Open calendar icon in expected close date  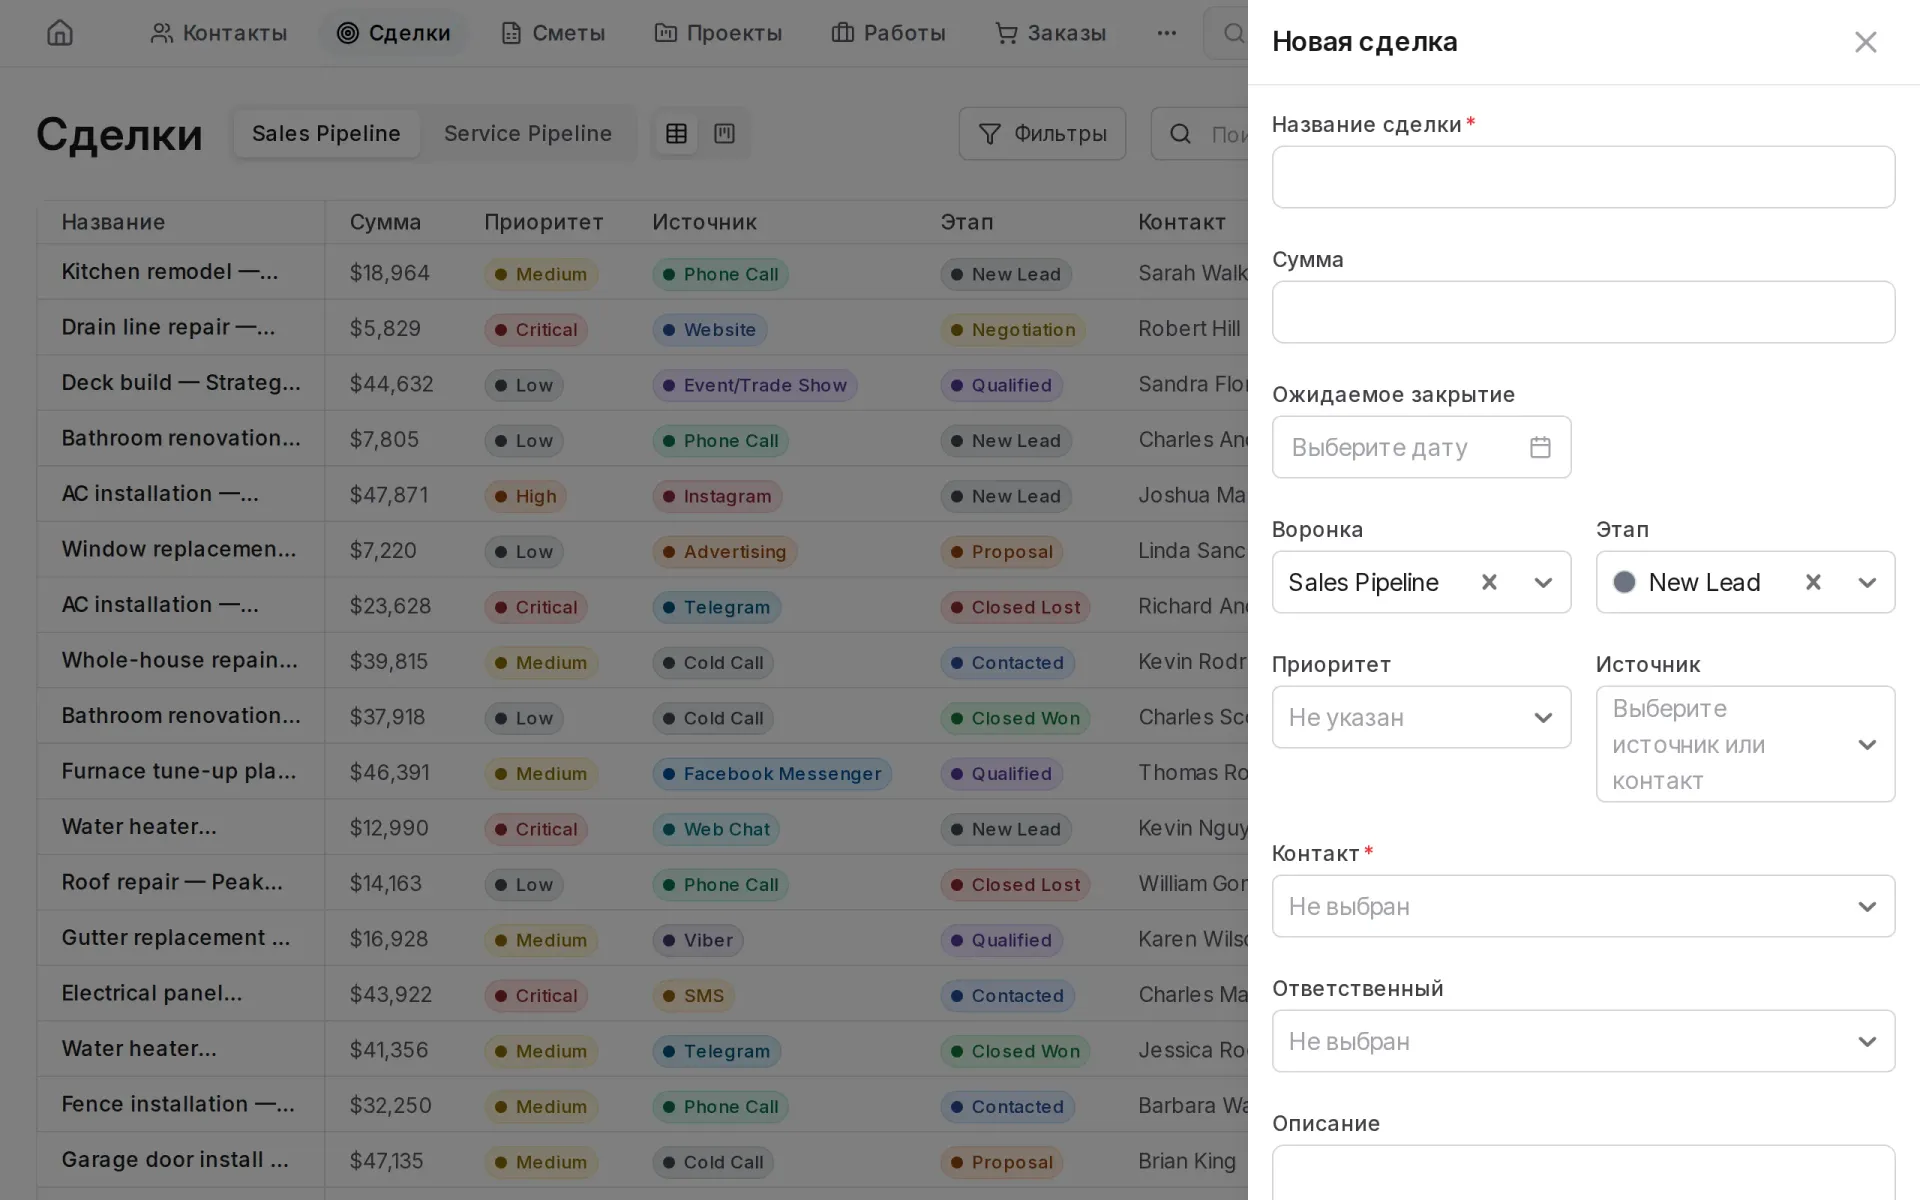point(1540,447)
